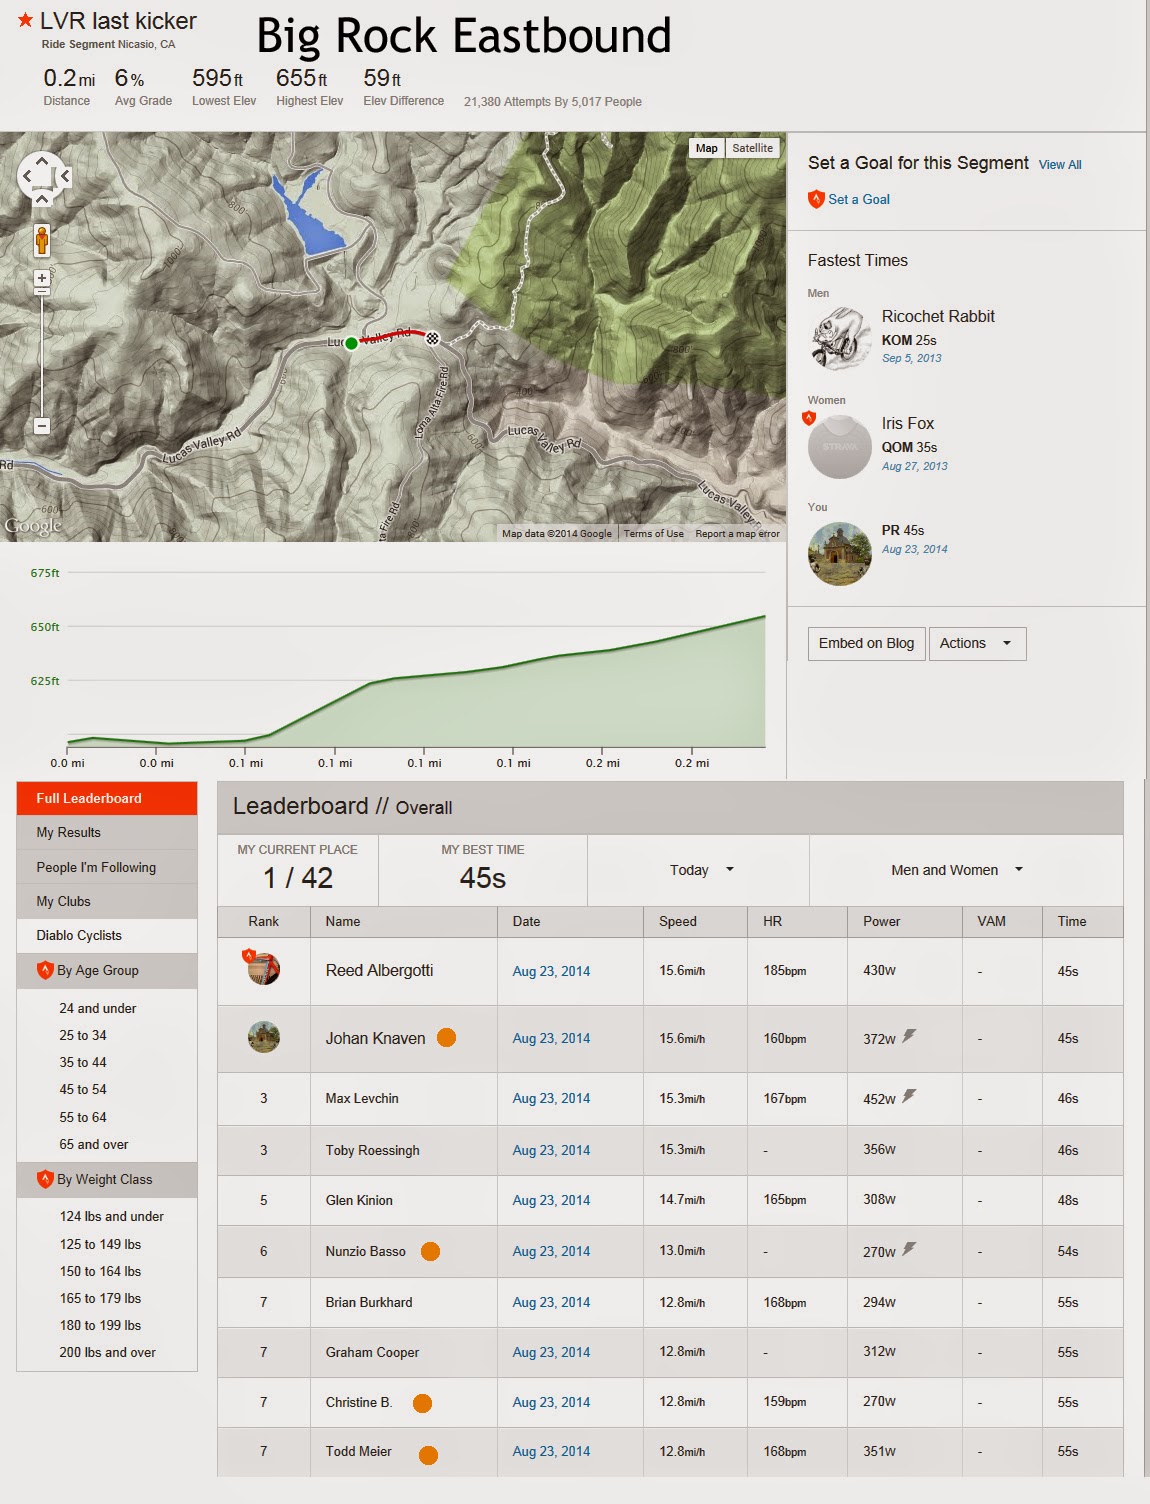The height and width of the screenshot is (1504, 1150).
Task: Click the Embed on Blog button
Action: (x=866, y=643)
